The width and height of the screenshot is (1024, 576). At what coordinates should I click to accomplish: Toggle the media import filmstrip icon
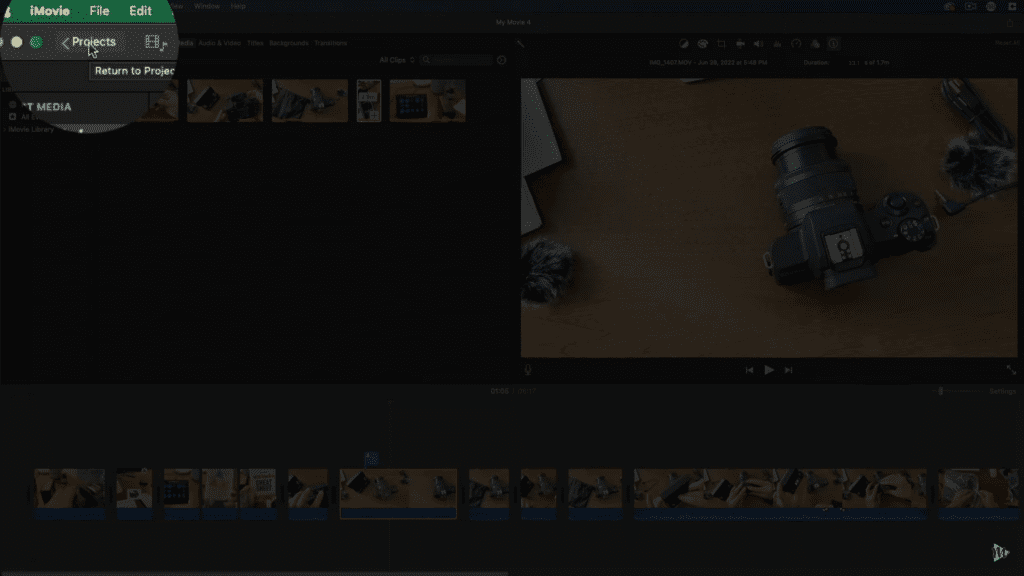[155, 43]
